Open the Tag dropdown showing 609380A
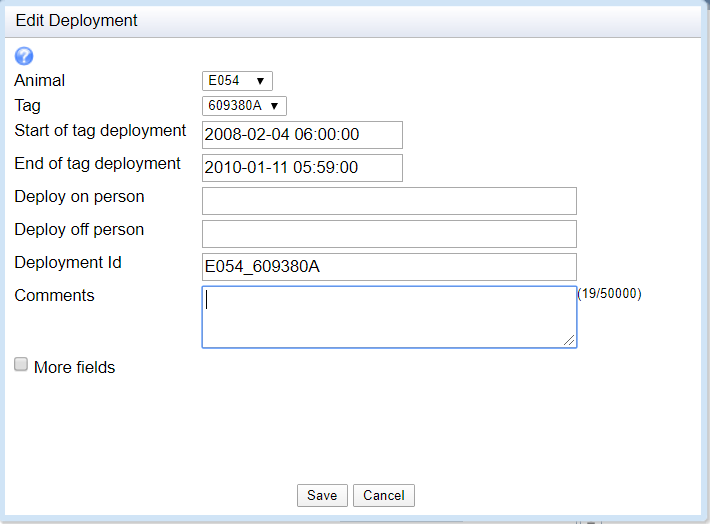 [x=244, y=106]
